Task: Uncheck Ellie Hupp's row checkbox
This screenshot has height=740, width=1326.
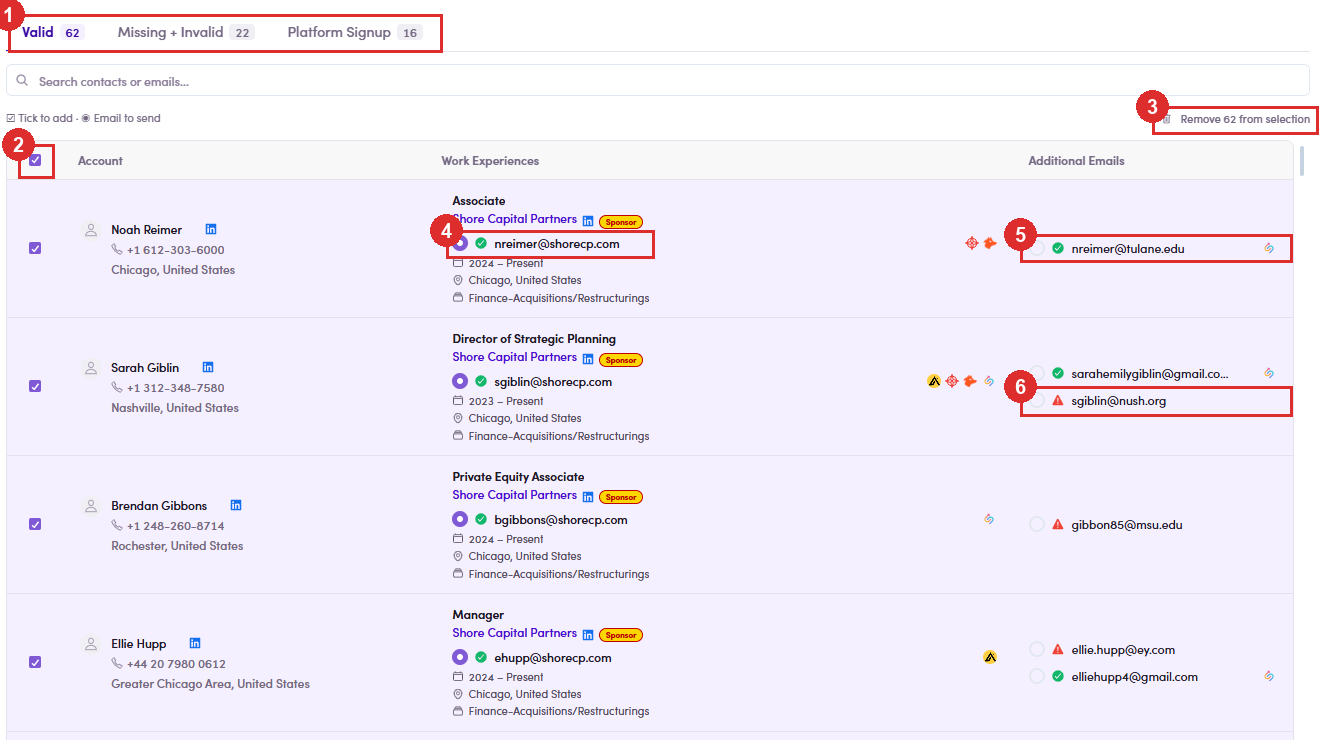Action: click(36, 662)
